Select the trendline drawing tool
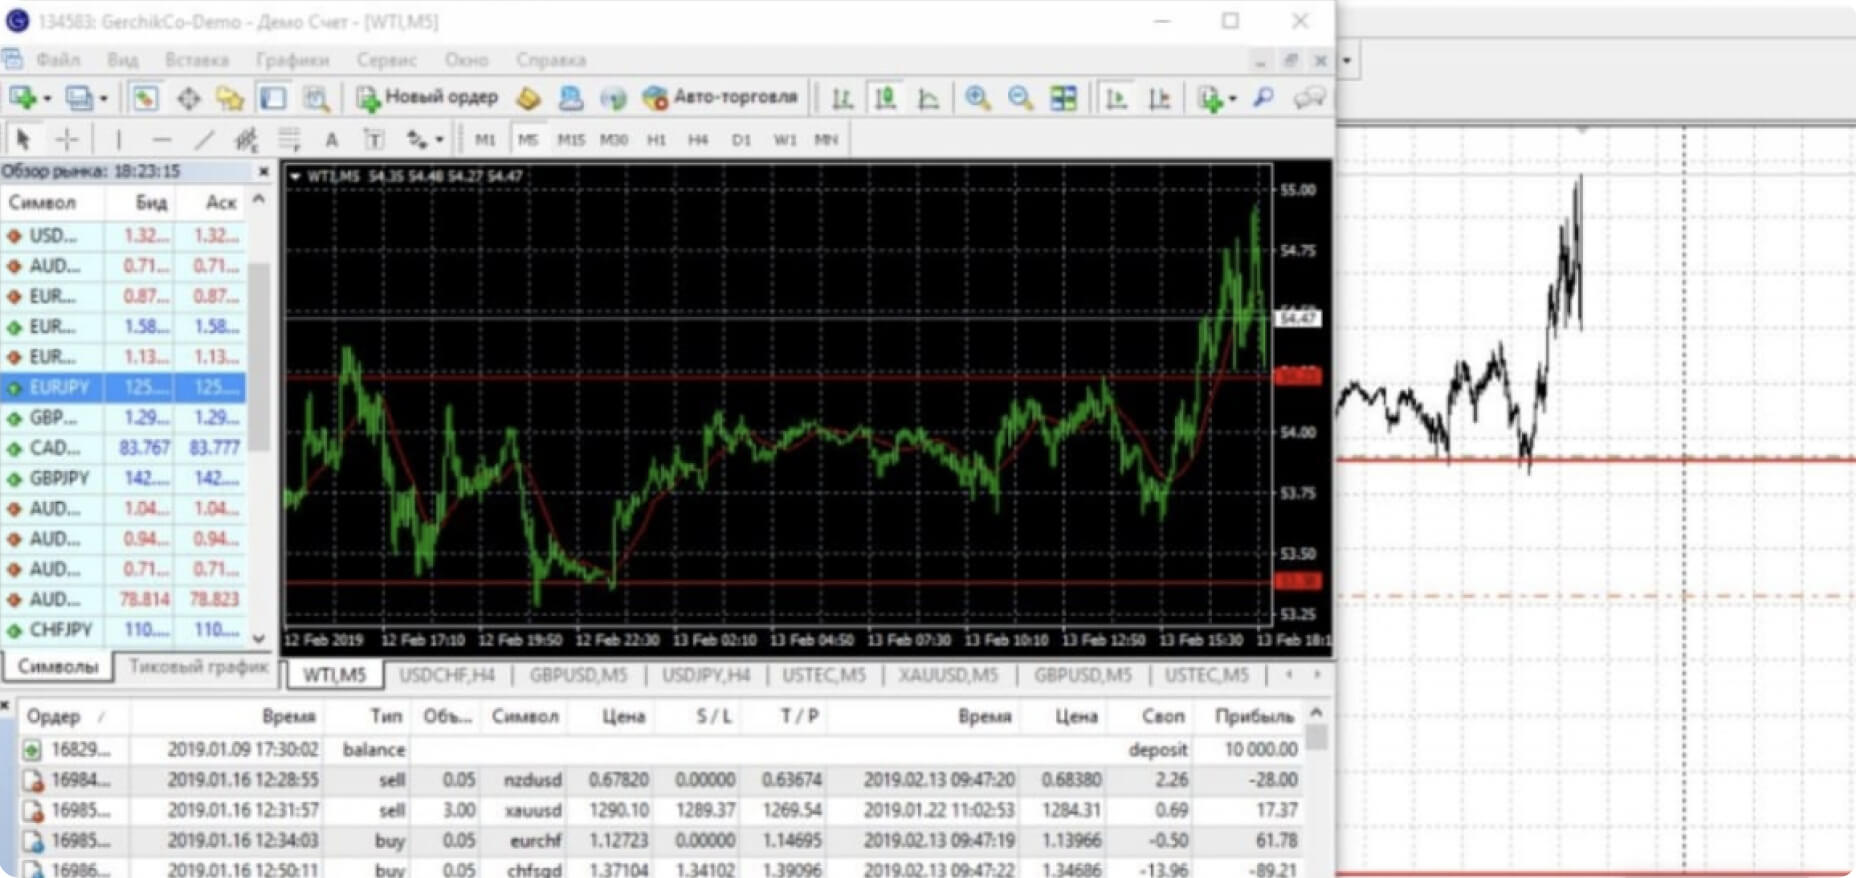The width and height of the screenshot is (1856, 878). [204, 139]
